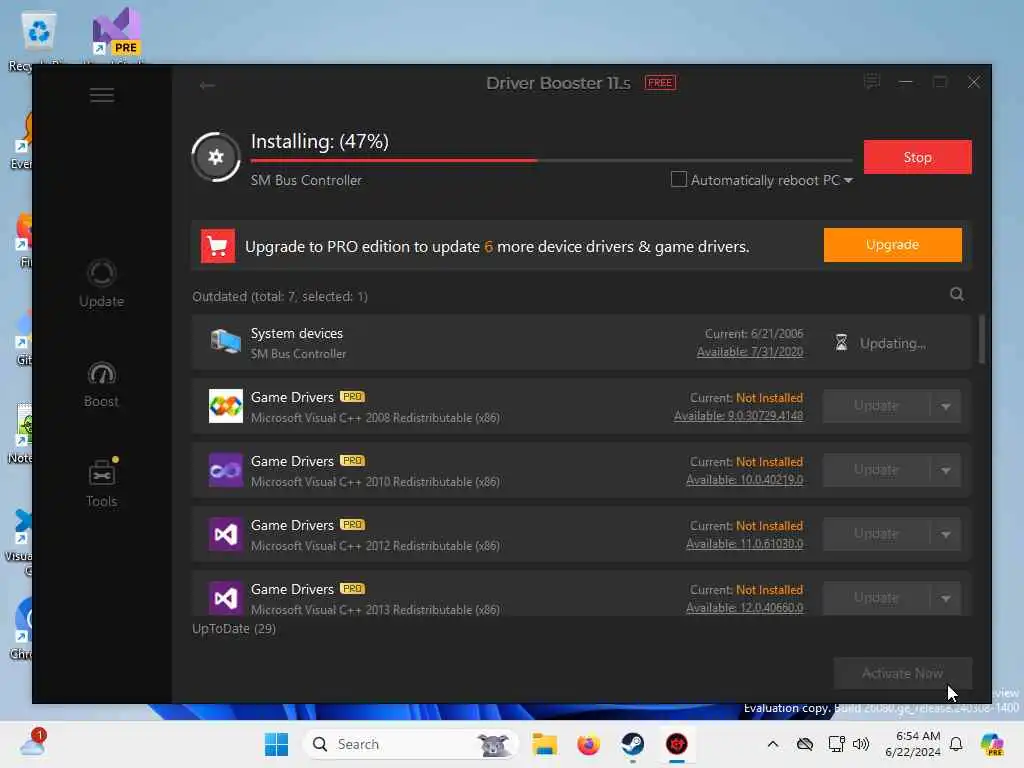
Task: Click Driver Booster taskbar icon
Action: 677,744
